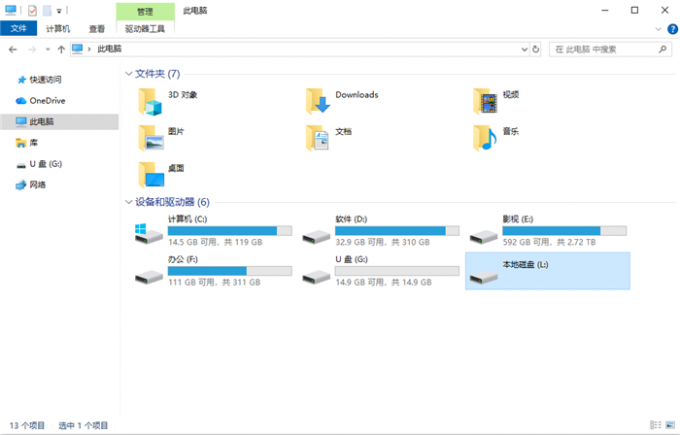Click the C: drive usage bar

[x=230, y=231]
